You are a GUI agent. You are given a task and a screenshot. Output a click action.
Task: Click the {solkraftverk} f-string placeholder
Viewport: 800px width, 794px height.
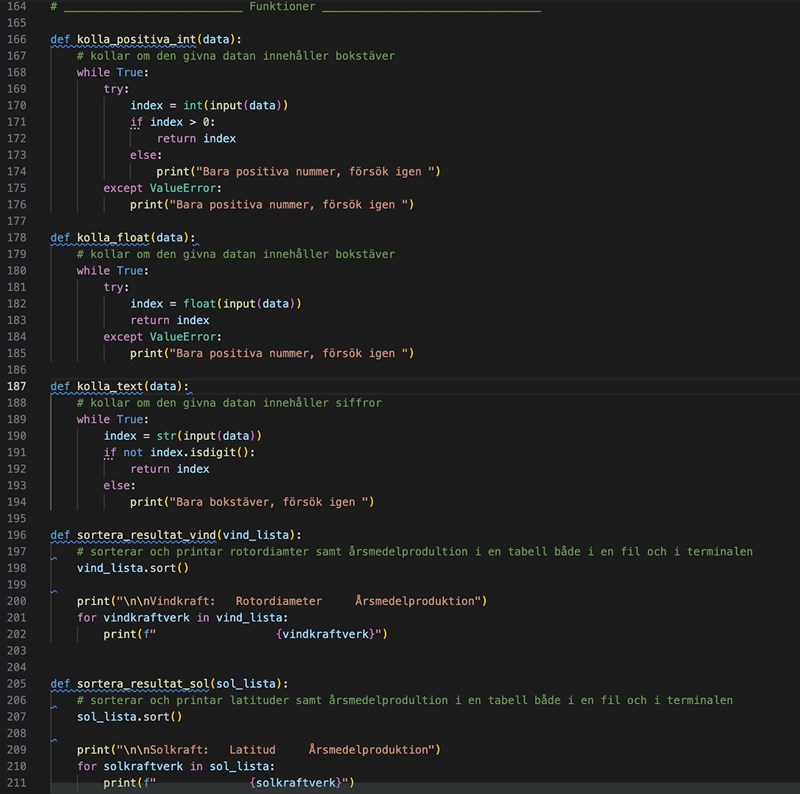pos(297,782)
